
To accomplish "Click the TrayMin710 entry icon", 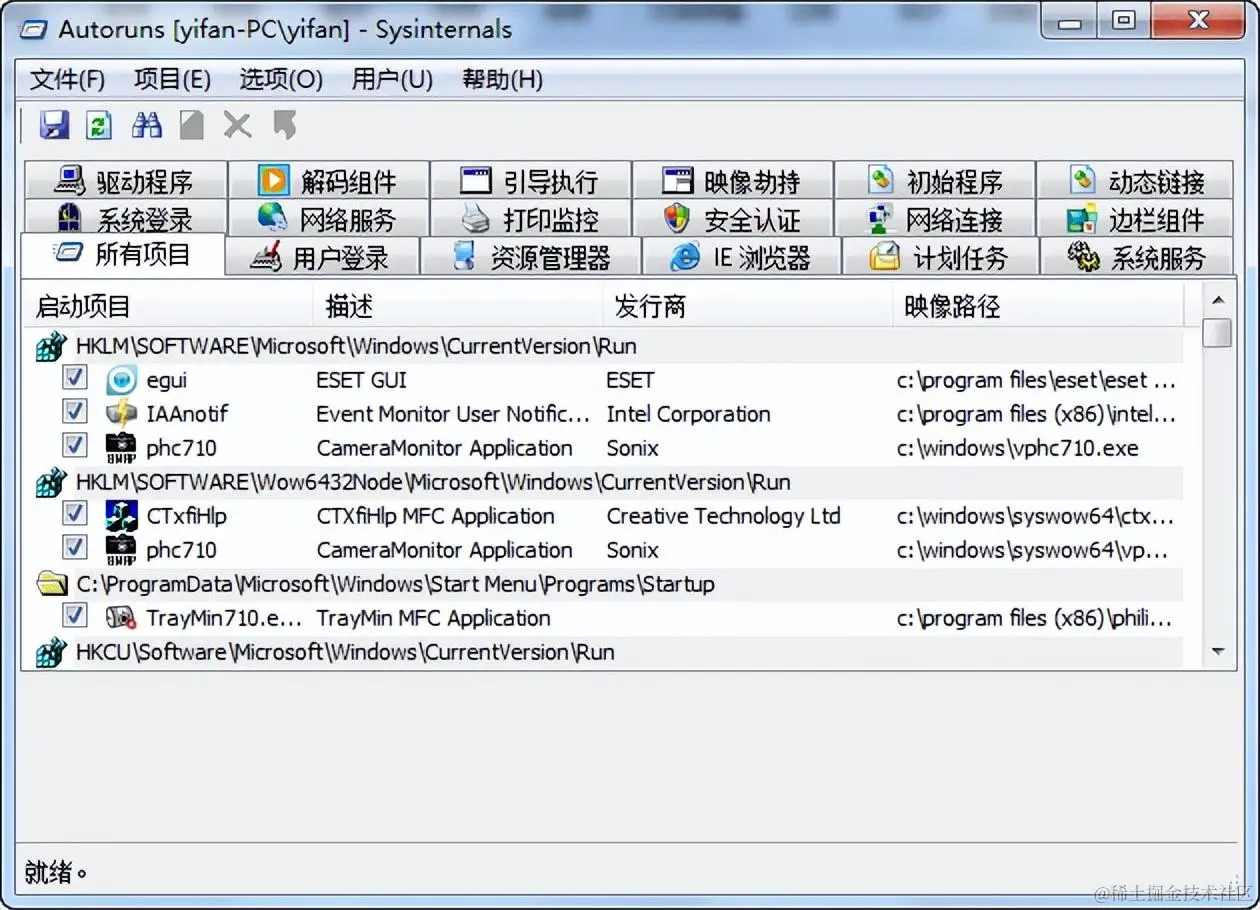I will point(121,618).
